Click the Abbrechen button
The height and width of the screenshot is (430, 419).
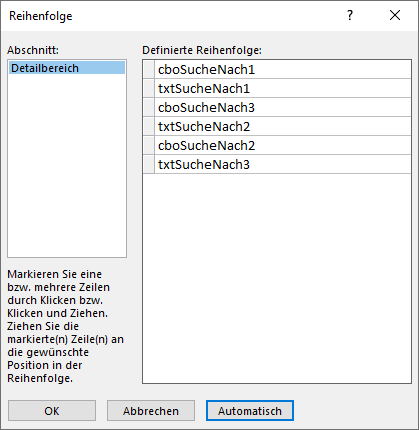pos(151,411)
